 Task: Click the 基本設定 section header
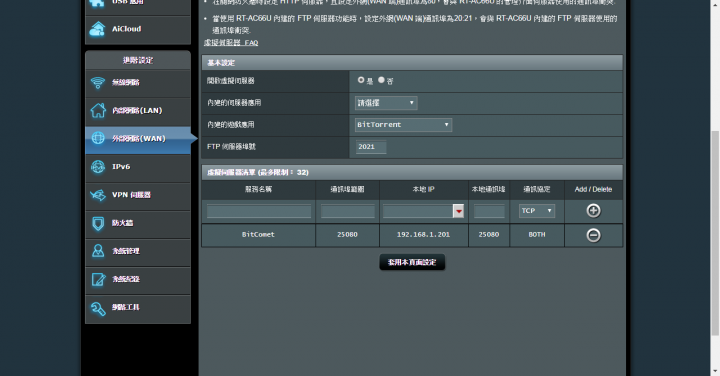coord(412,62)
